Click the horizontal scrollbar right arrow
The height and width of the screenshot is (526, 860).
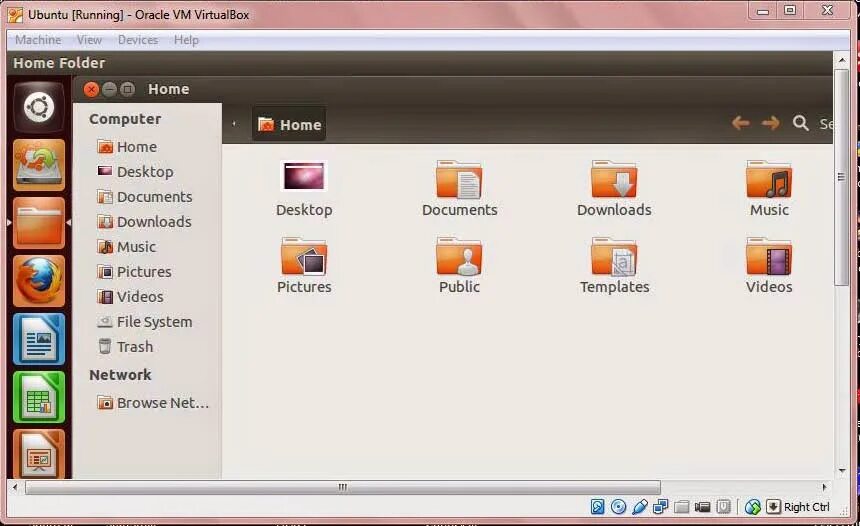coord(824,487)
